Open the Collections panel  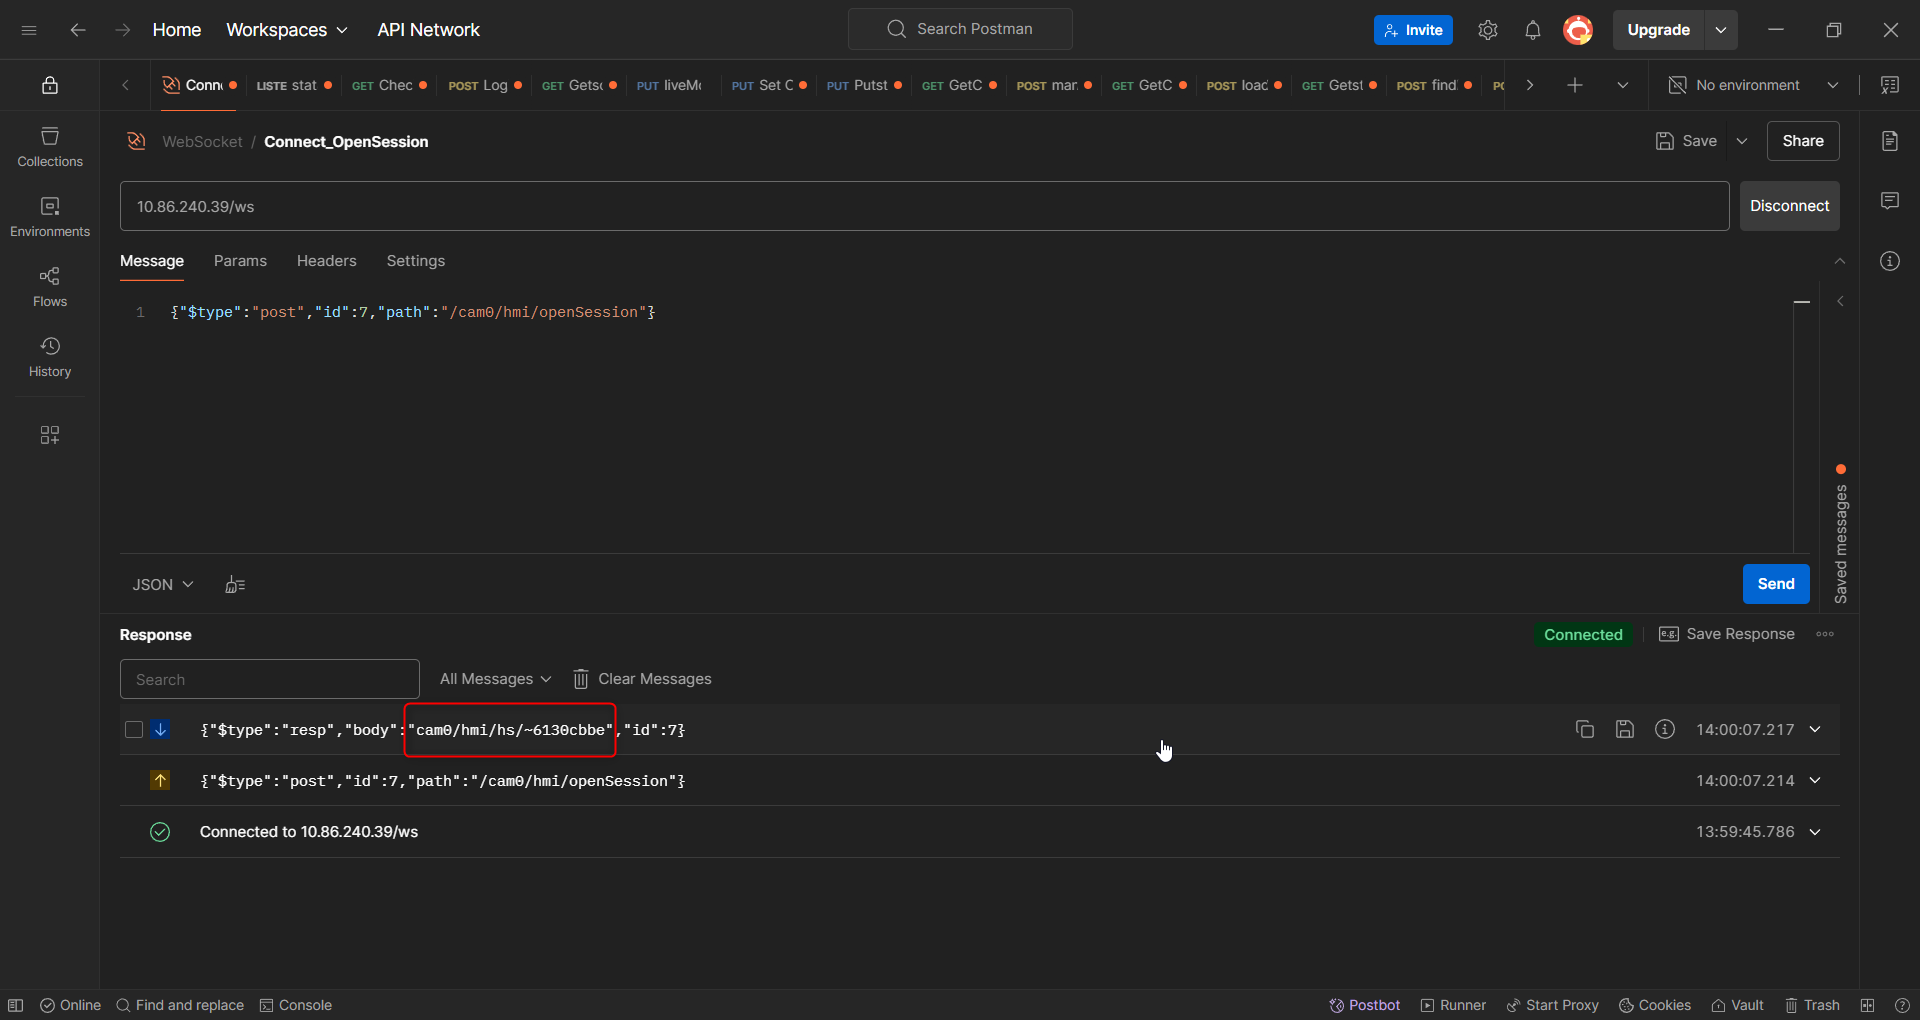(49, 147)
